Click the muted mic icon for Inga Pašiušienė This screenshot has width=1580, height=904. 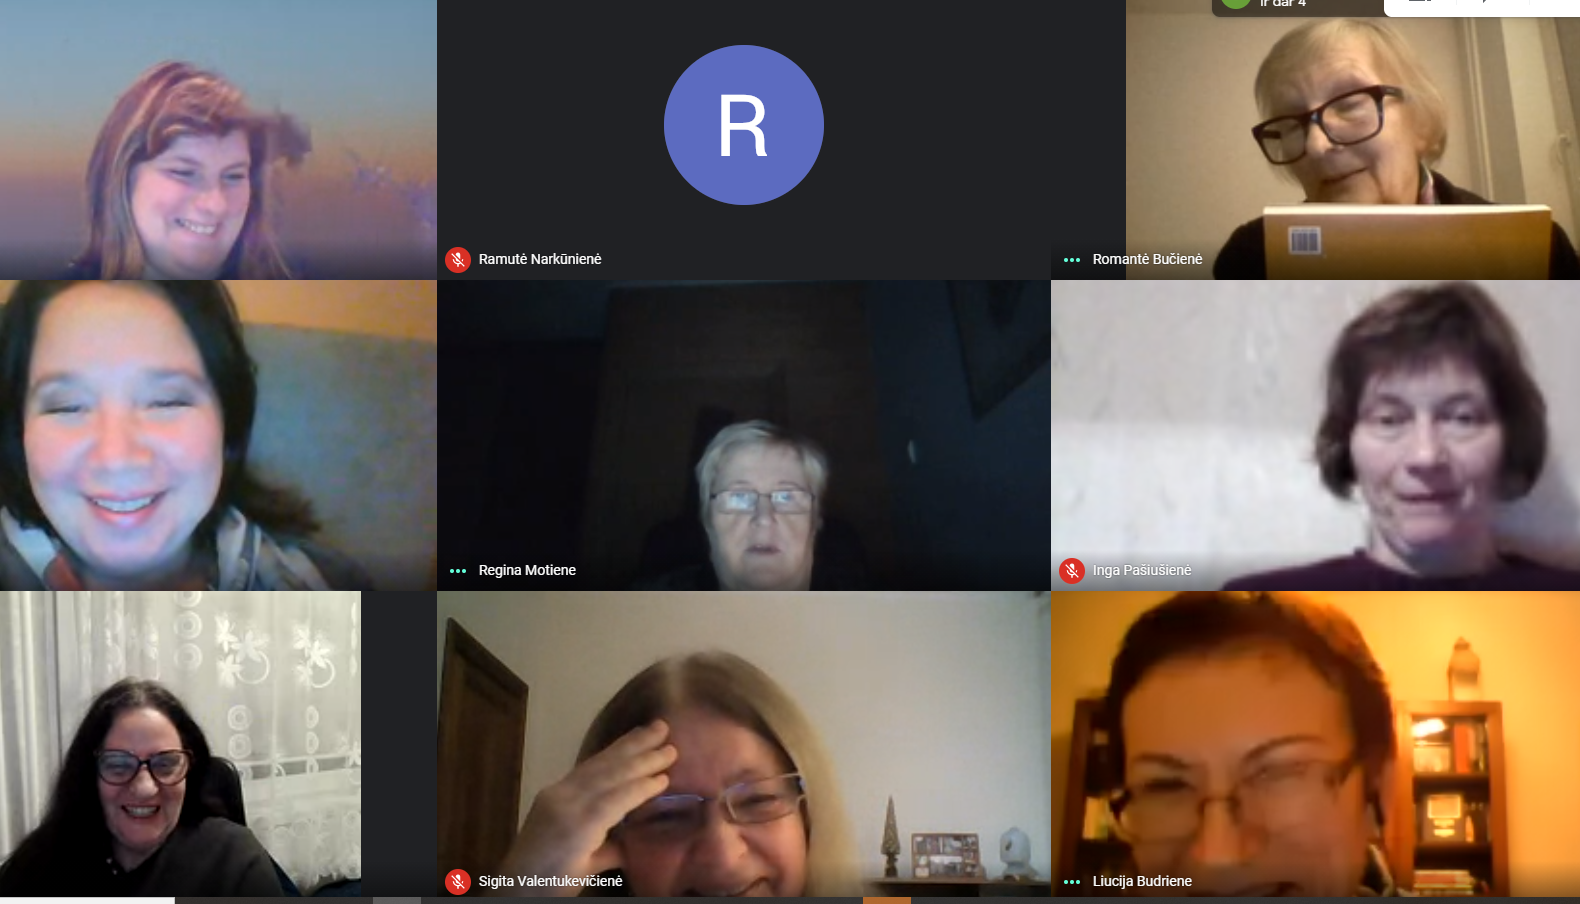tap(1072, 571)
